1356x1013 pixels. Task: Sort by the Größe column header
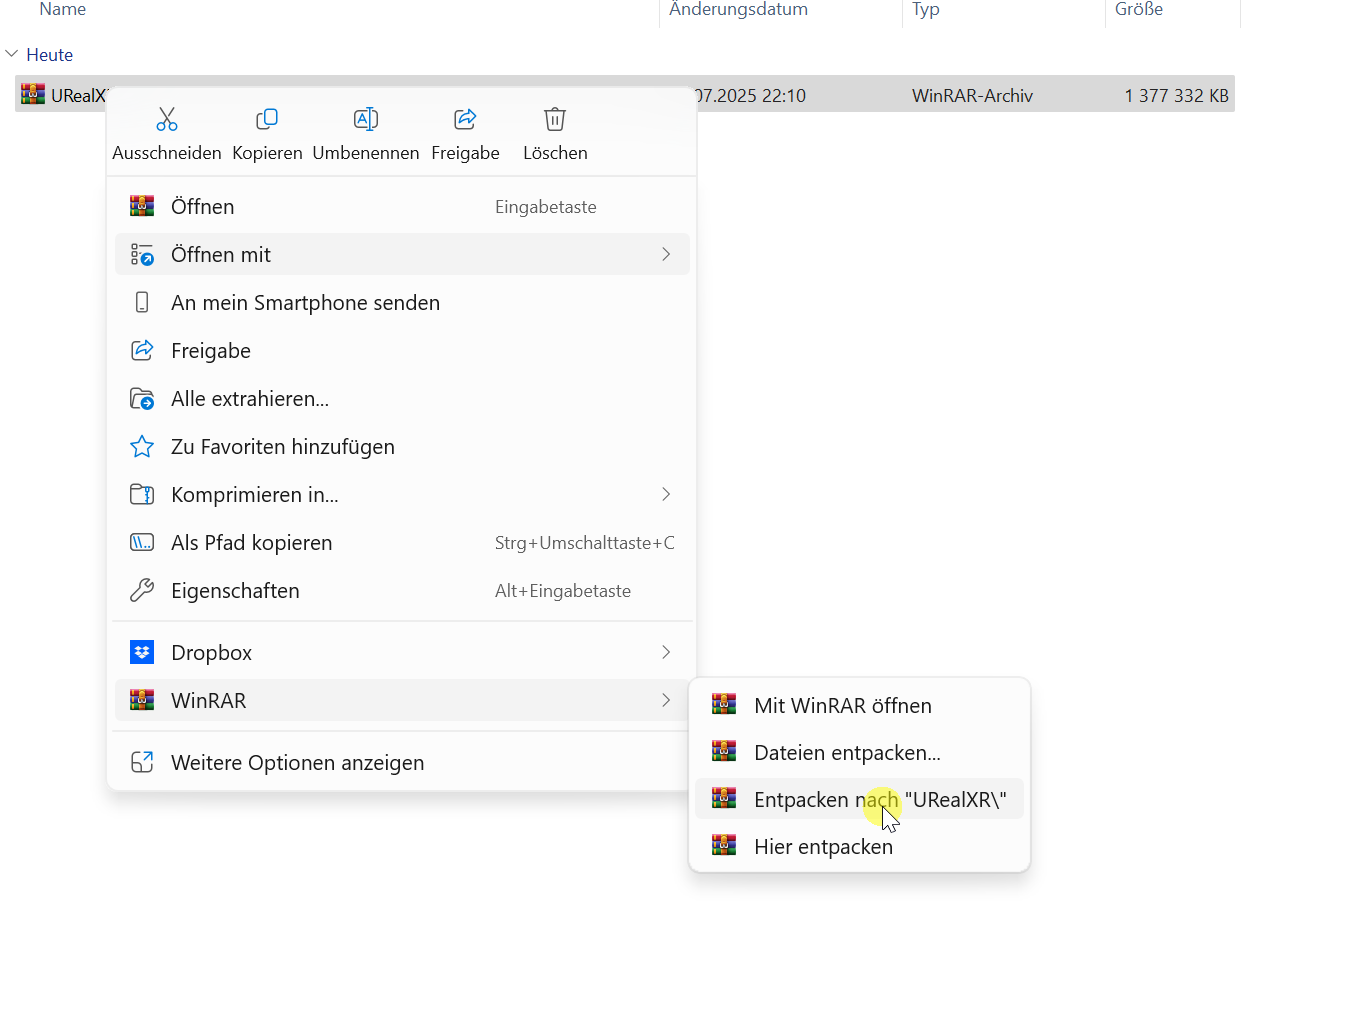1139,10
